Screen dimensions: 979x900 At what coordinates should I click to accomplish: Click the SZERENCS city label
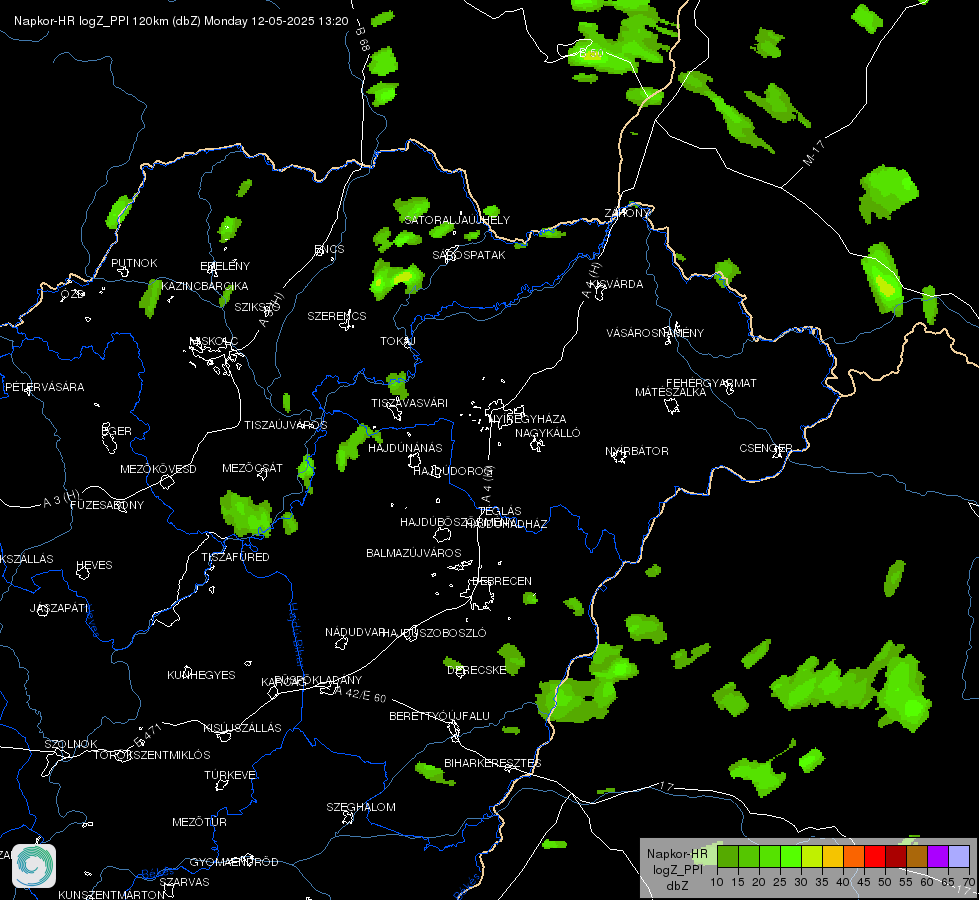click(337, 316)
